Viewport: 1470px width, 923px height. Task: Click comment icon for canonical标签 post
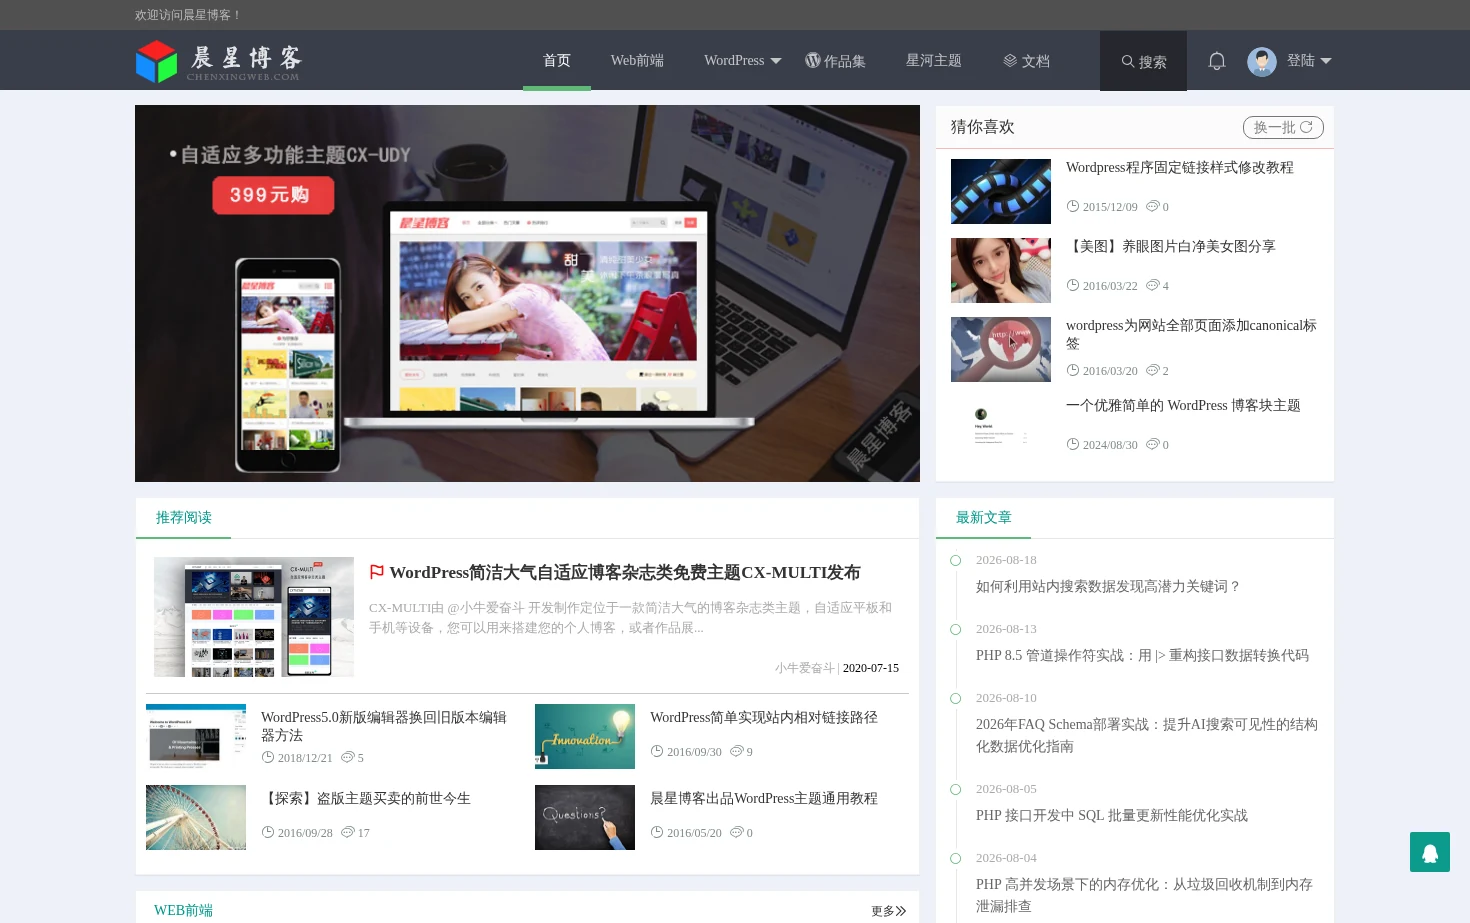point(1152,370)
